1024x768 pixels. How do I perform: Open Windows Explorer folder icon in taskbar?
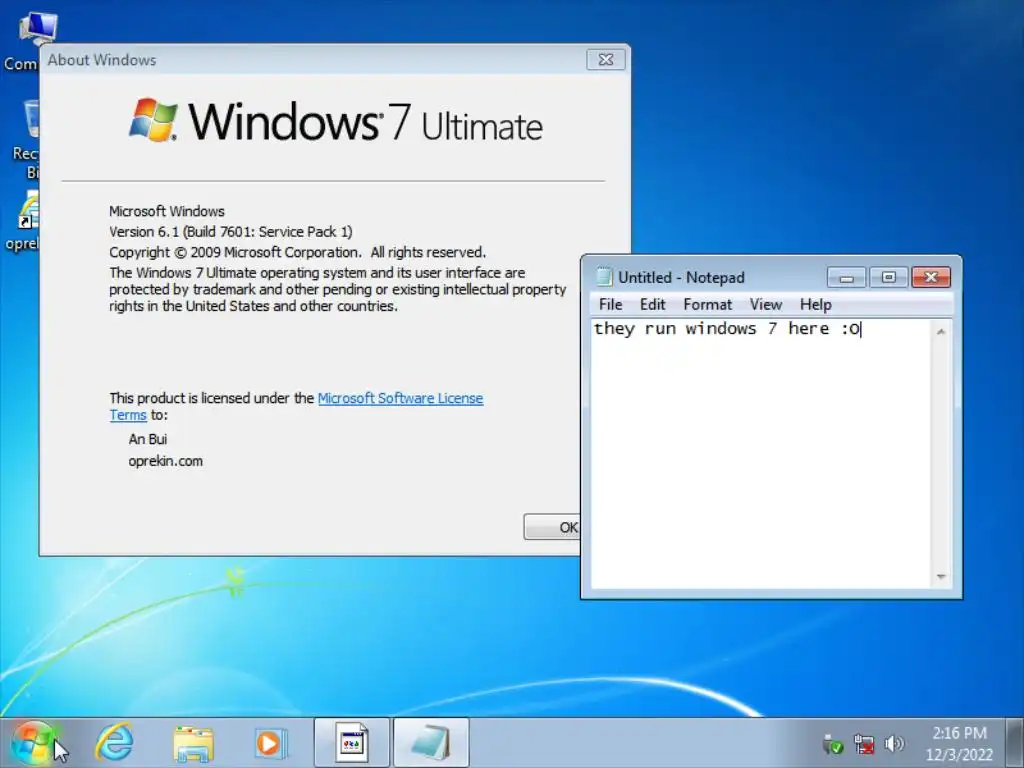coord(193,743)
